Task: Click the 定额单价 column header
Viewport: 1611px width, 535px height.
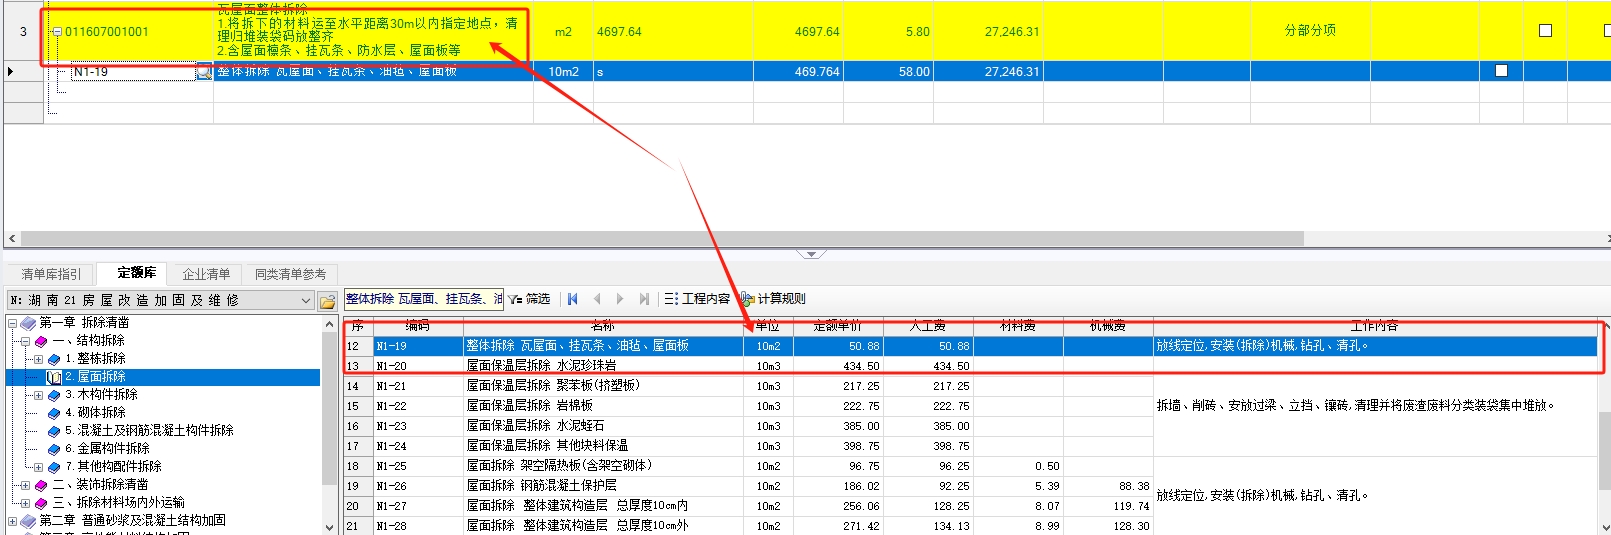Action: click(838, 326)
